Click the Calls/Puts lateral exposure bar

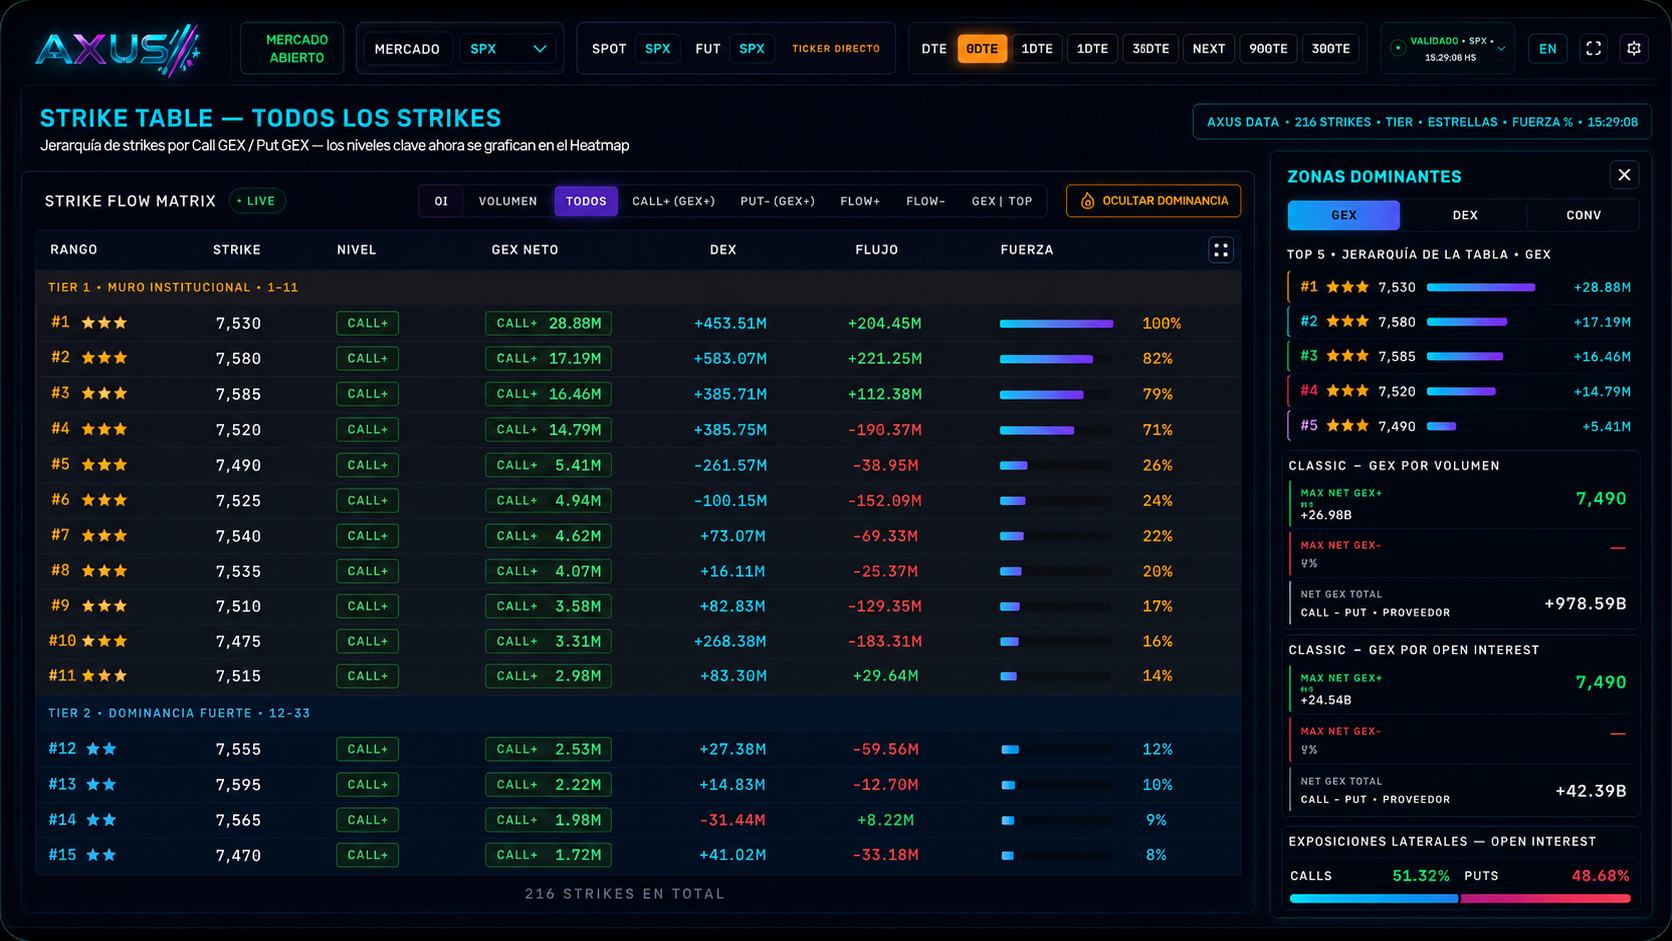1460,899
